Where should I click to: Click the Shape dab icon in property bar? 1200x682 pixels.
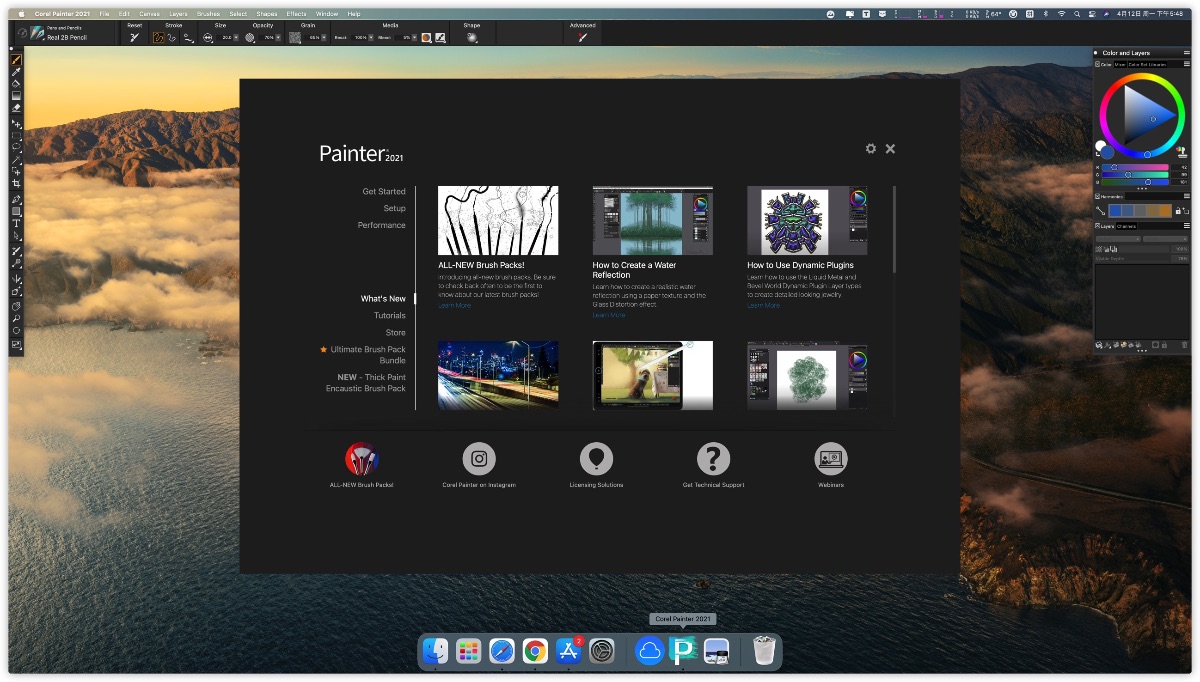471,37
